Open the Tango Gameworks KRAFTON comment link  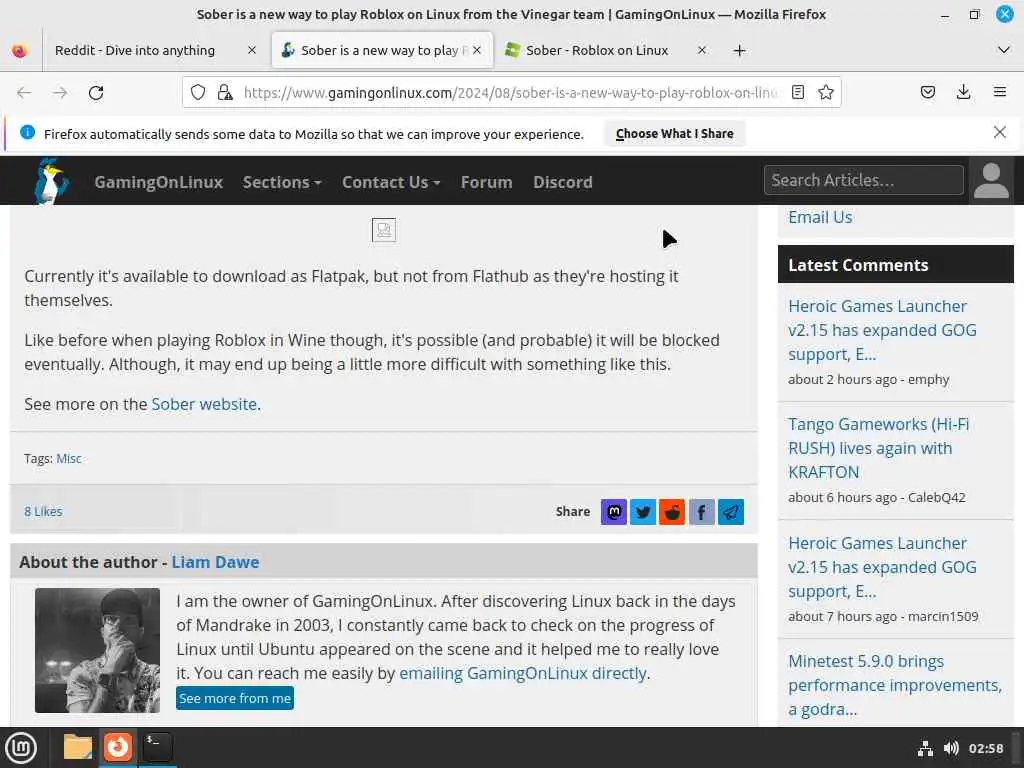click(878, 448)
